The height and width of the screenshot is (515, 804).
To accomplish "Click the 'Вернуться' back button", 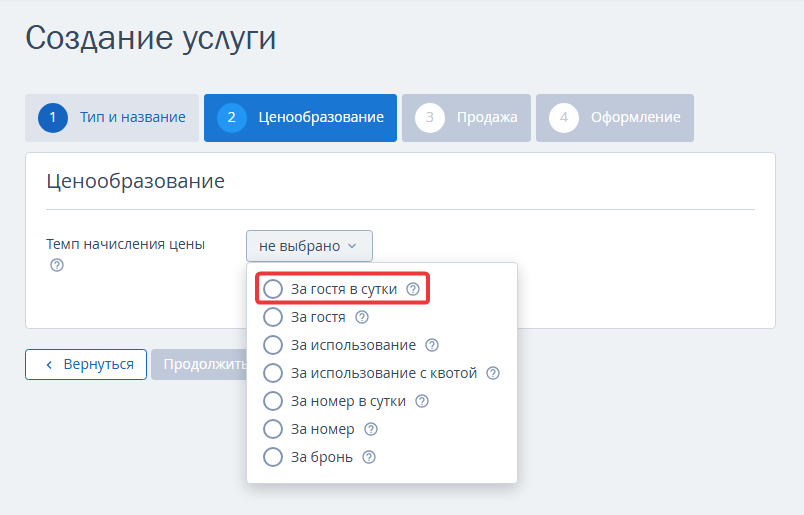I will pyautogui.click(x=86, y=365).
